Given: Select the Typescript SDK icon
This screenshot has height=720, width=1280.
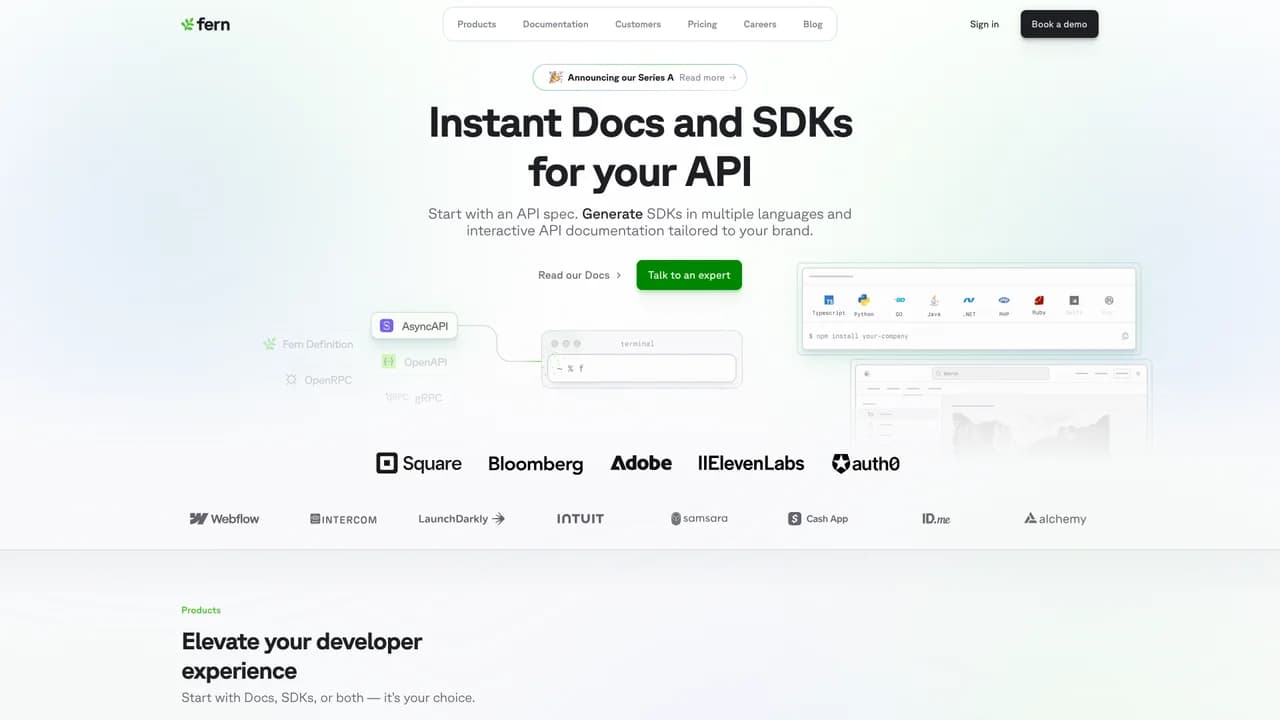Looking at the screenshot, I should tap(828, 300).
